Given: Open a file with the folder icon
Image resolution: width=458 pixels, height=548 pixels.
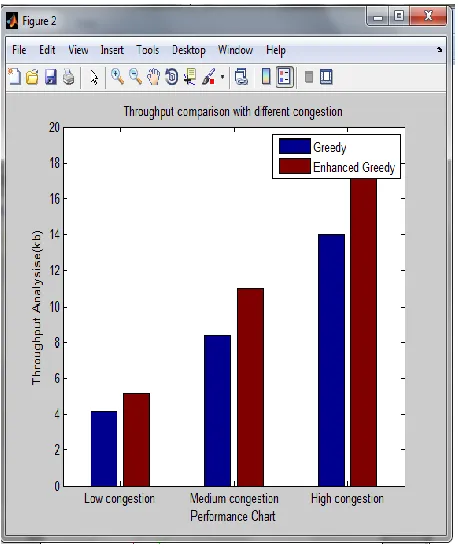Looking at the screenshot, I should pyautogui.click(x=32, y=77).
